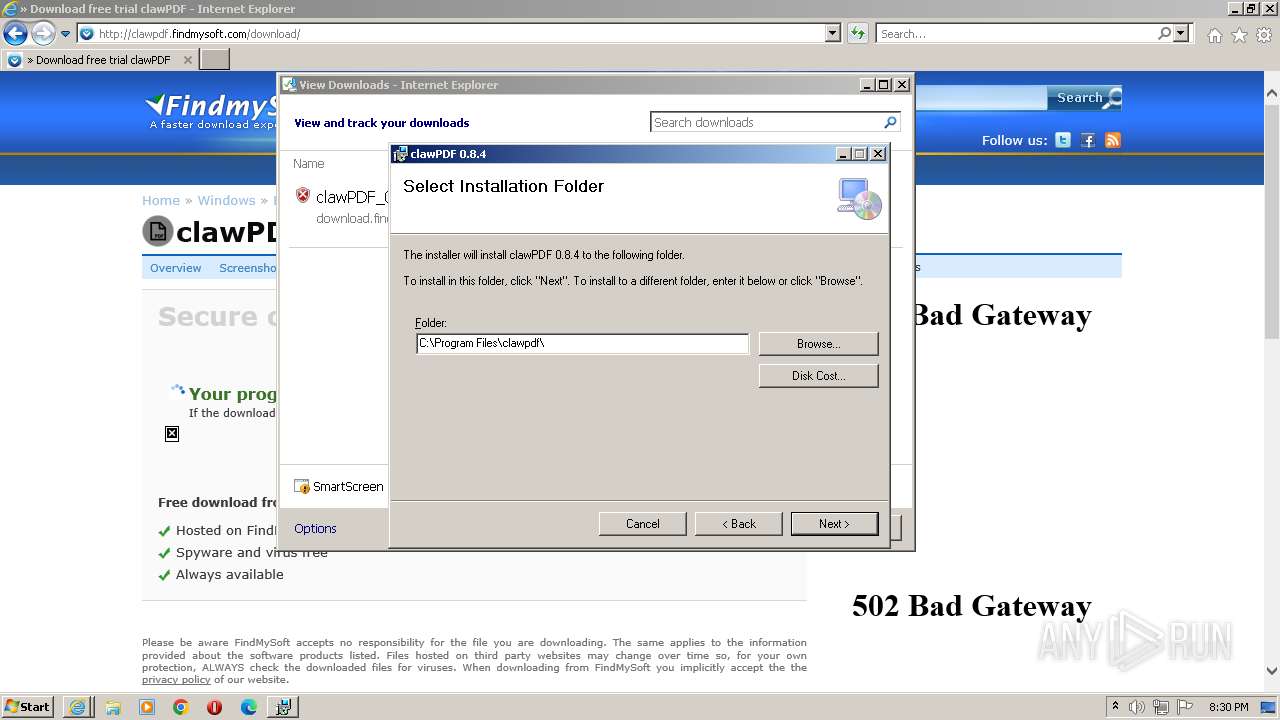Click the installer Next > button
The height and width of the screenshot is (720, 1280).
(834, 523)
